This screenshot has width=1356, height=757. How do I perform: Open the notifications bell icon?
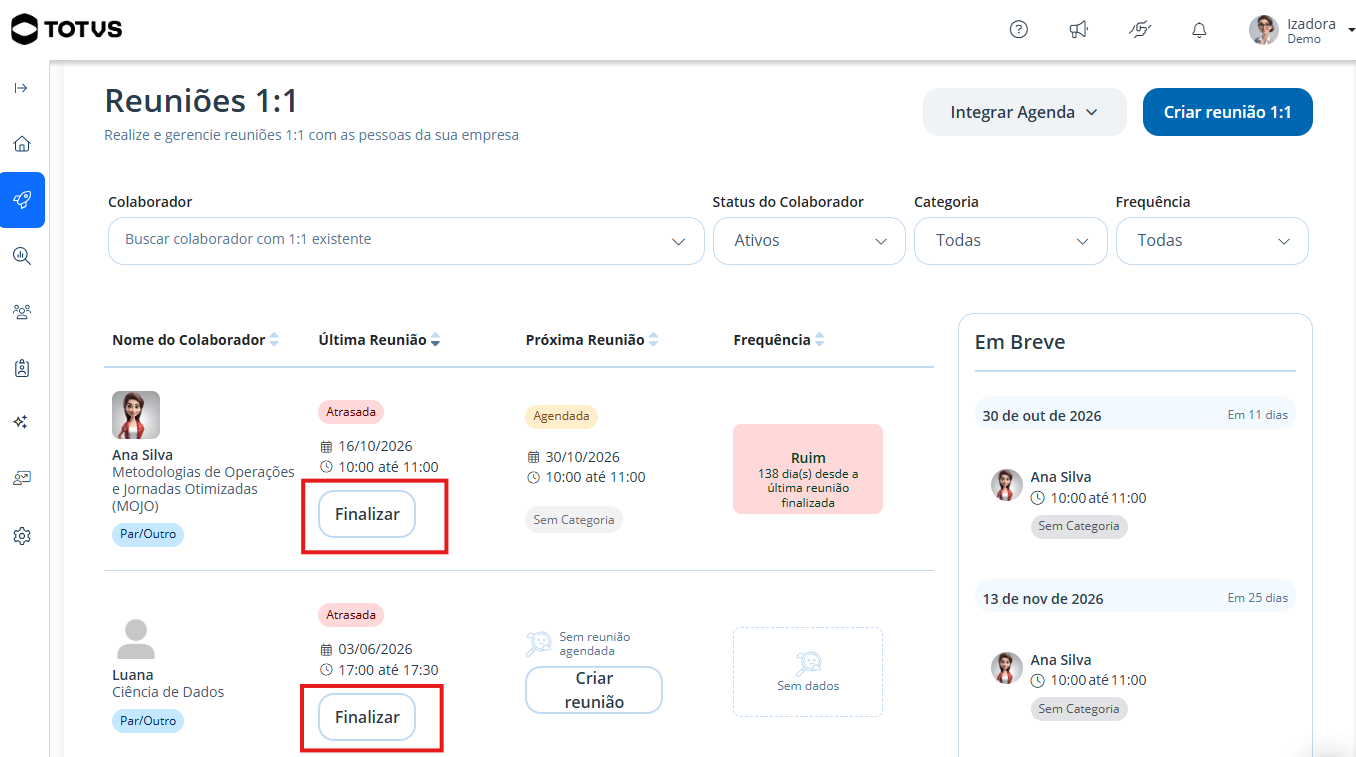(x=1199, y=30)
